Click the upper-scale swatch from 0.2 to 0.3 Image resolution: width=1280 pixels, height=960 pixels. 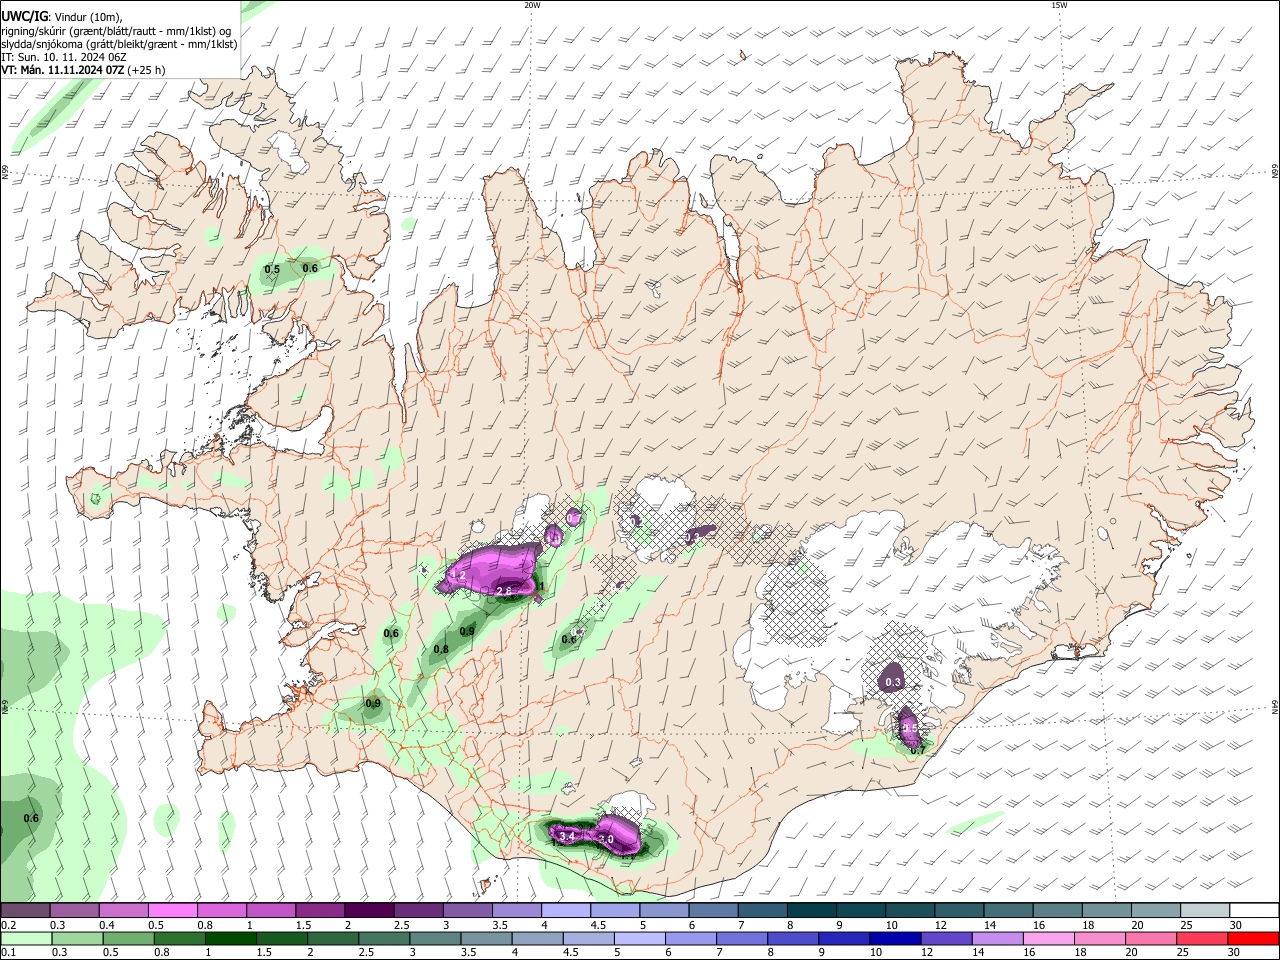25,911
